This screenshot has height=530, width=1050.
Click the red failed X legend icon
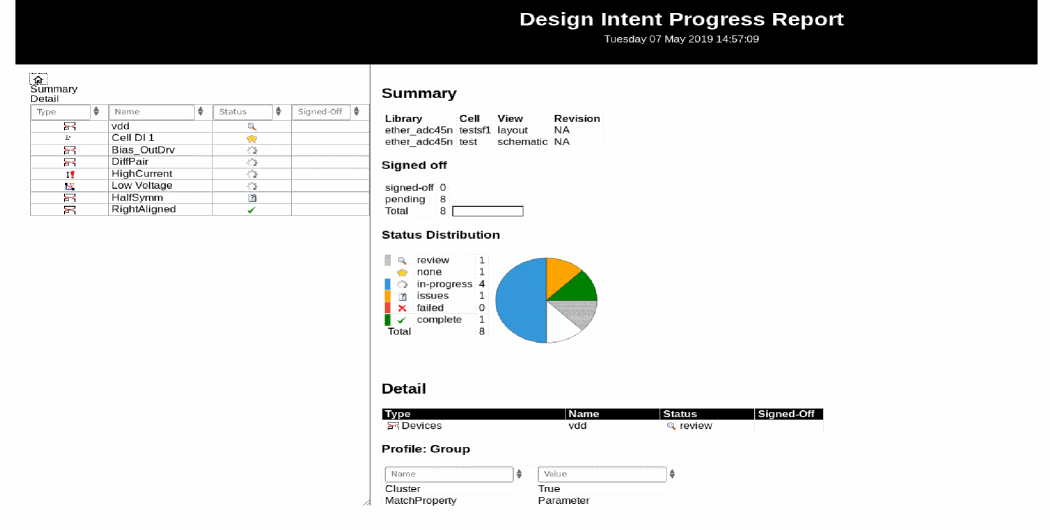tap(402, 308)
